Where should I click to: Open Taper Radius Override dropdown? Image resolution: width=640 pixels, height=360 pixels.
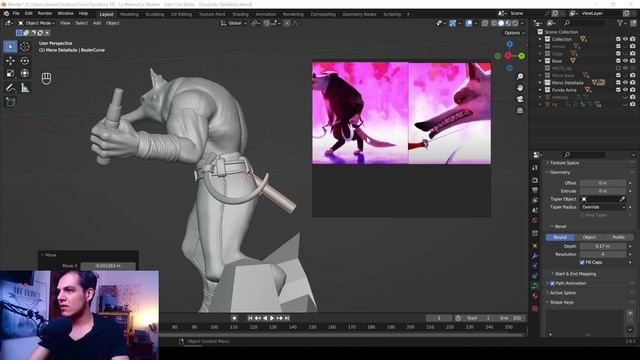(603, 207)
